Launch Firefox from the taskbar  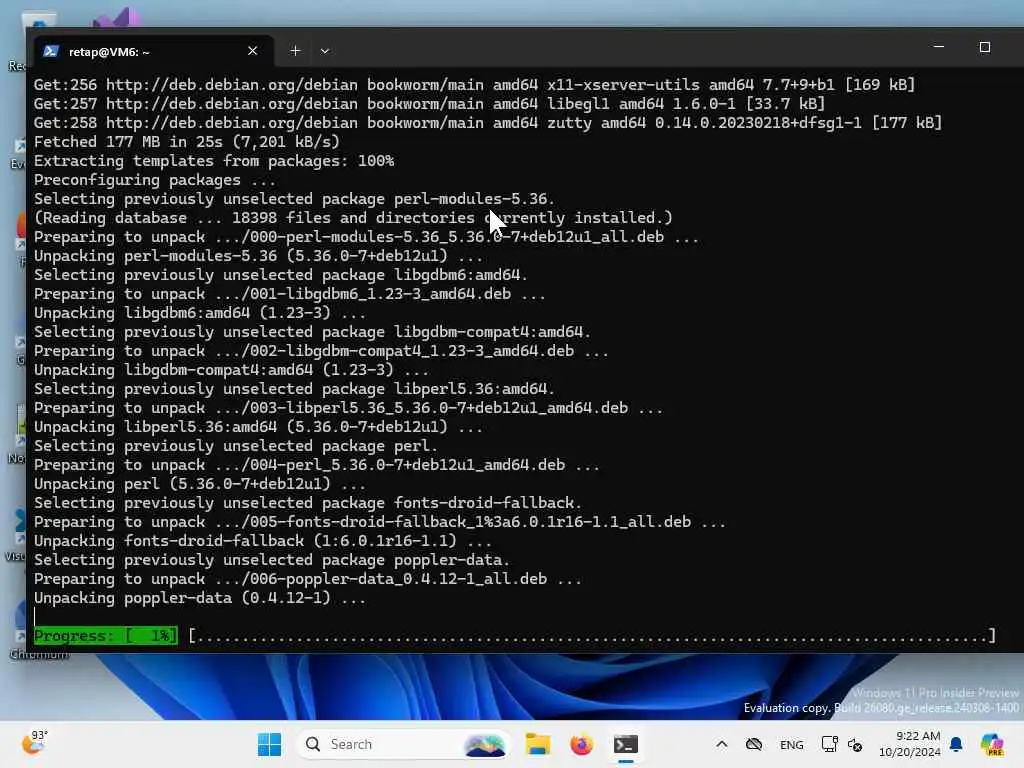pyautogui.click(x=581, y=744)
